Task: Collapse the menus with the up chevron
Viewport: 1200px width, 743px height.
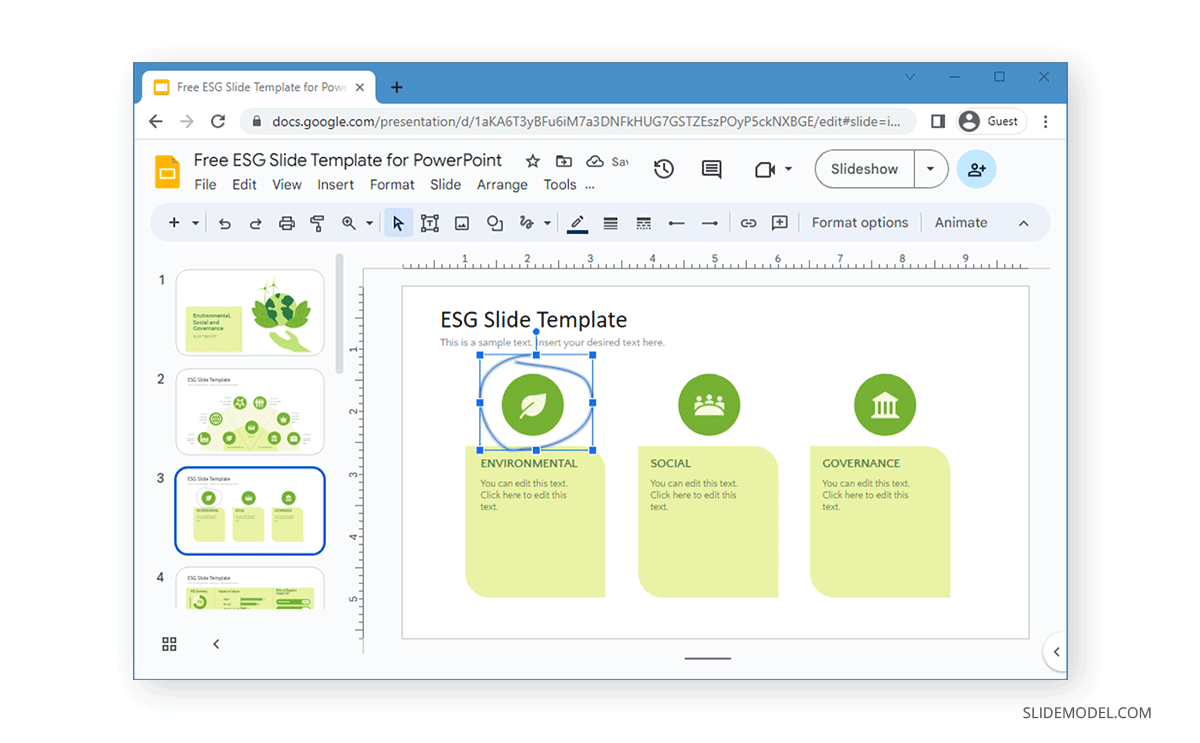Action: (x=1024, y=223)
